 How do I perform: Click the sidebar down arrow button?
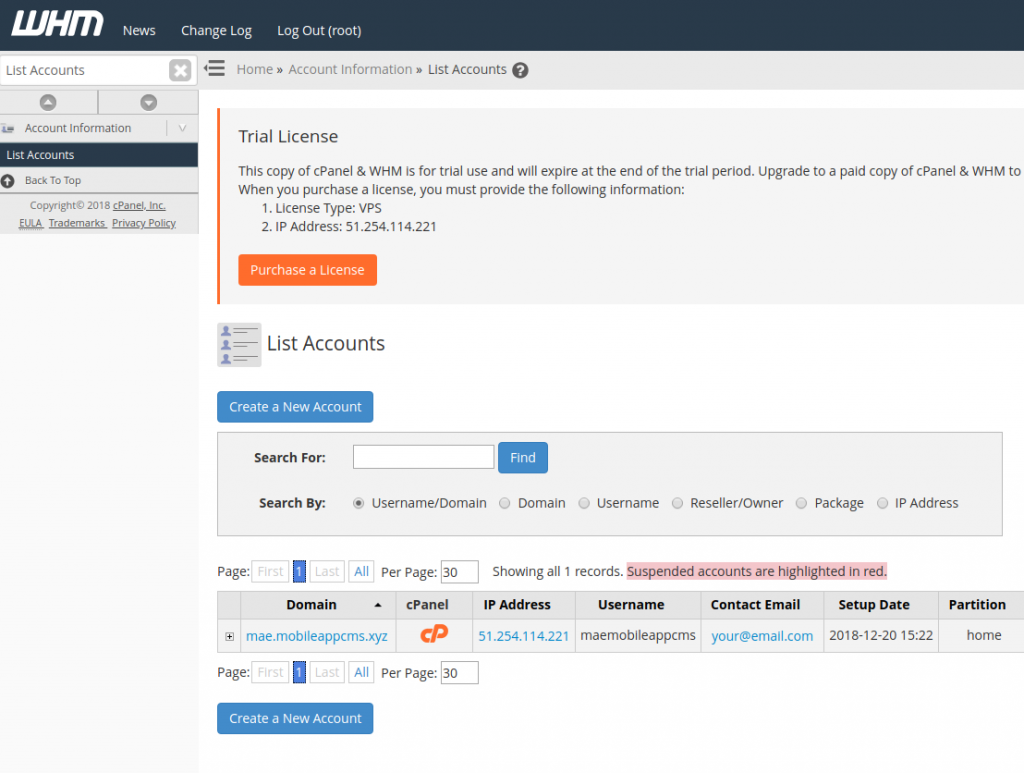[149, 102]
